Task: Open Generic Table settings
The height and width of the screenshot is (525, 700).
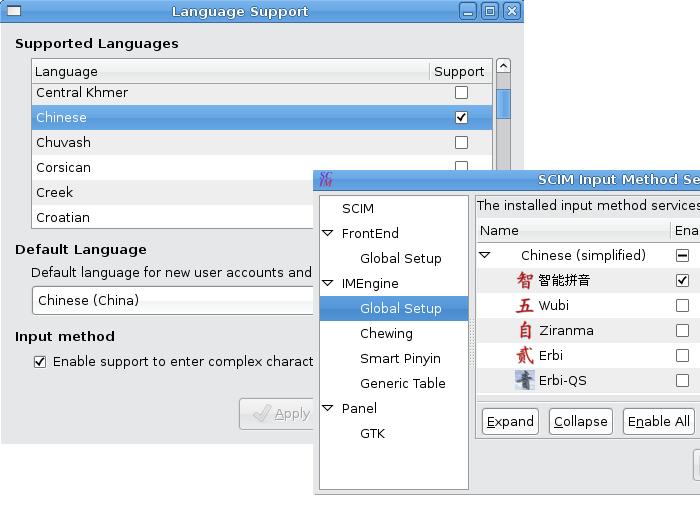Action: pos(403,383)
